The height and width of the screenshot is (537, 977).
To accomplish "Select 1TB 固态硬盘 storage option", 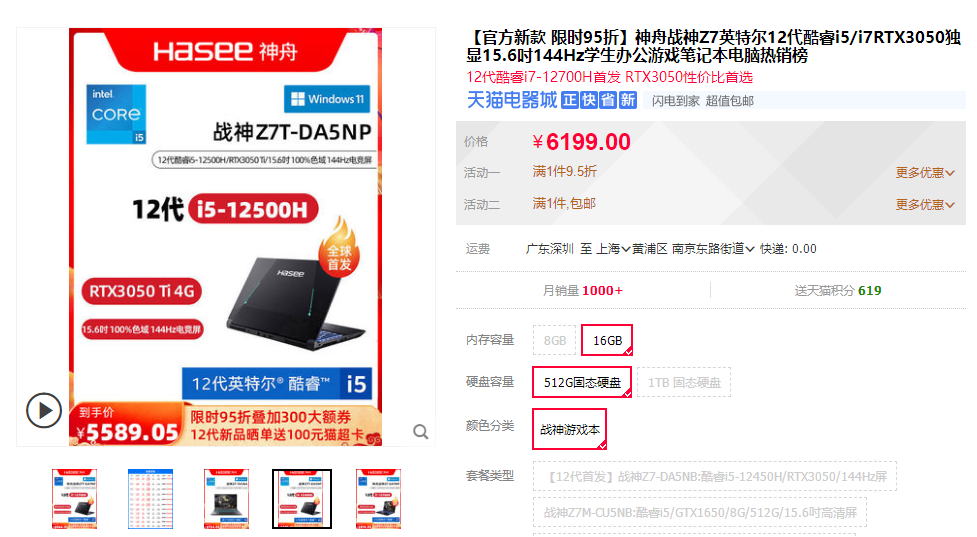I will click(684, 382).
